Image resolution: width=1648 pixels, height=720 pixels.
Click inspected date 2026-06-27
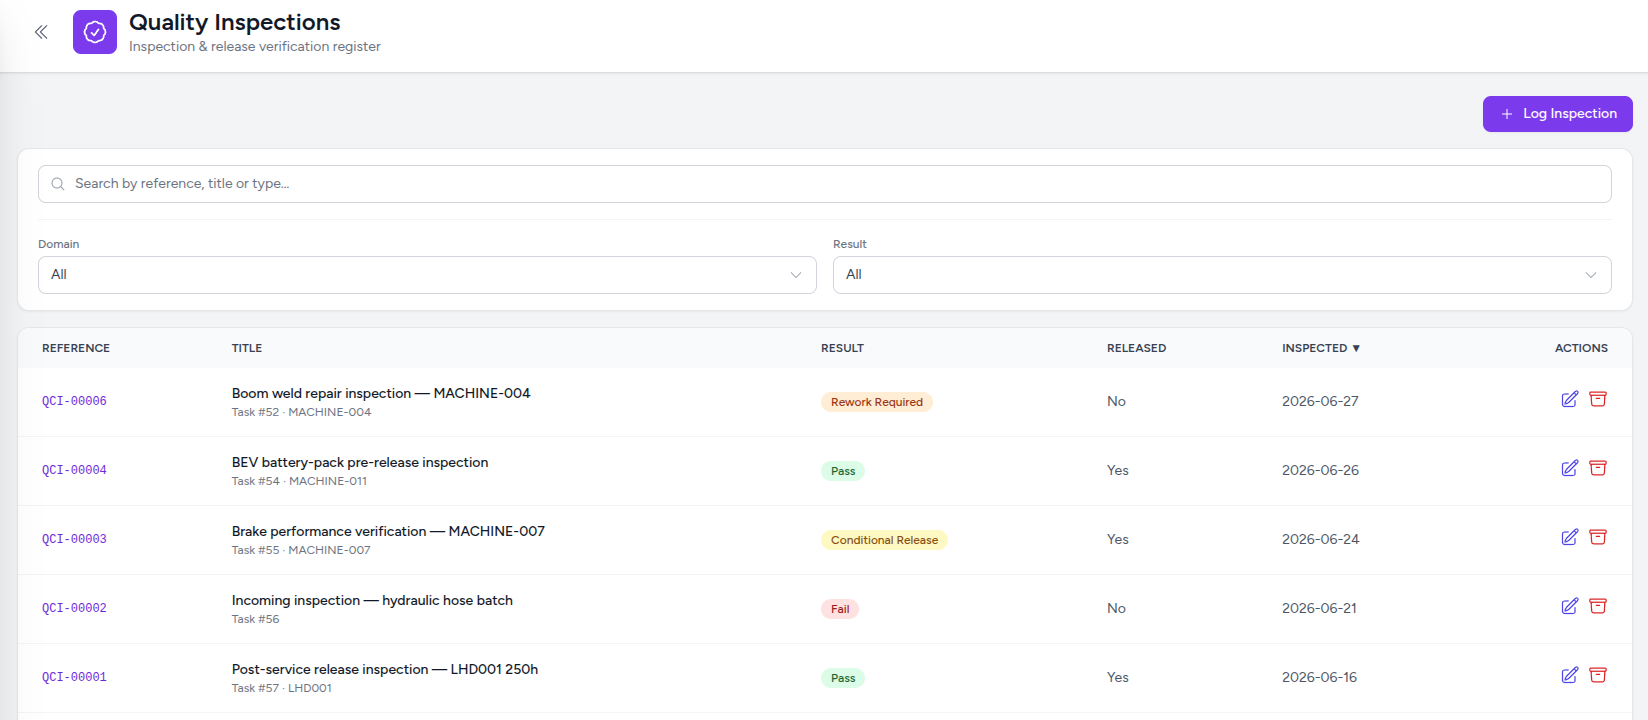(1320, 401)
